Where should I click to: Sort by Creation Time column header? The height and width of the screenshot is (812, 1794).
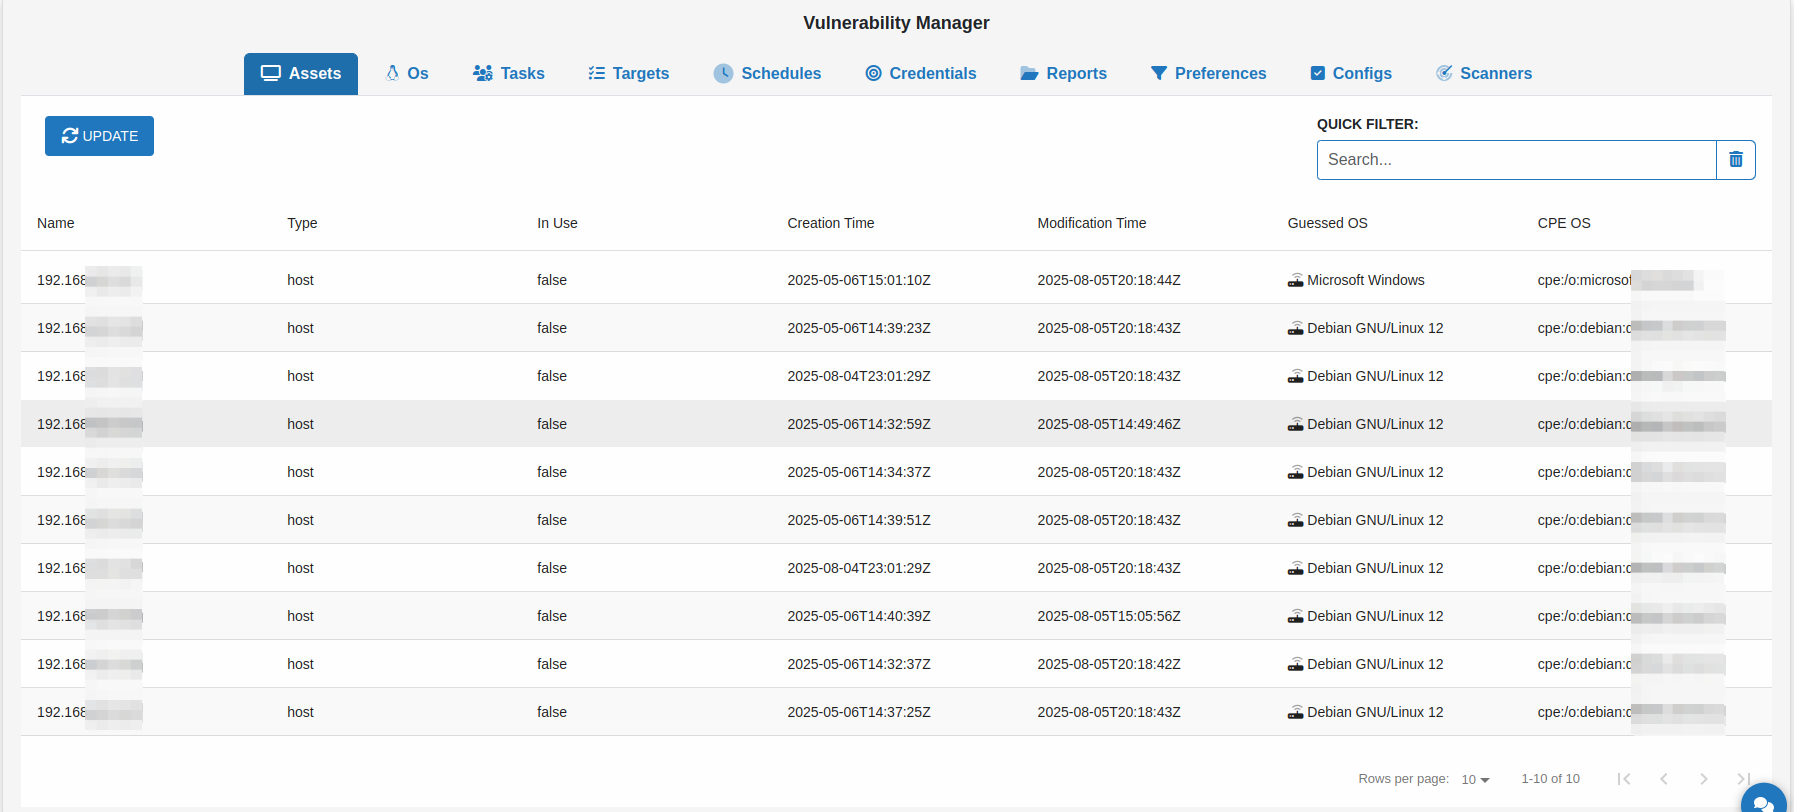830,223
